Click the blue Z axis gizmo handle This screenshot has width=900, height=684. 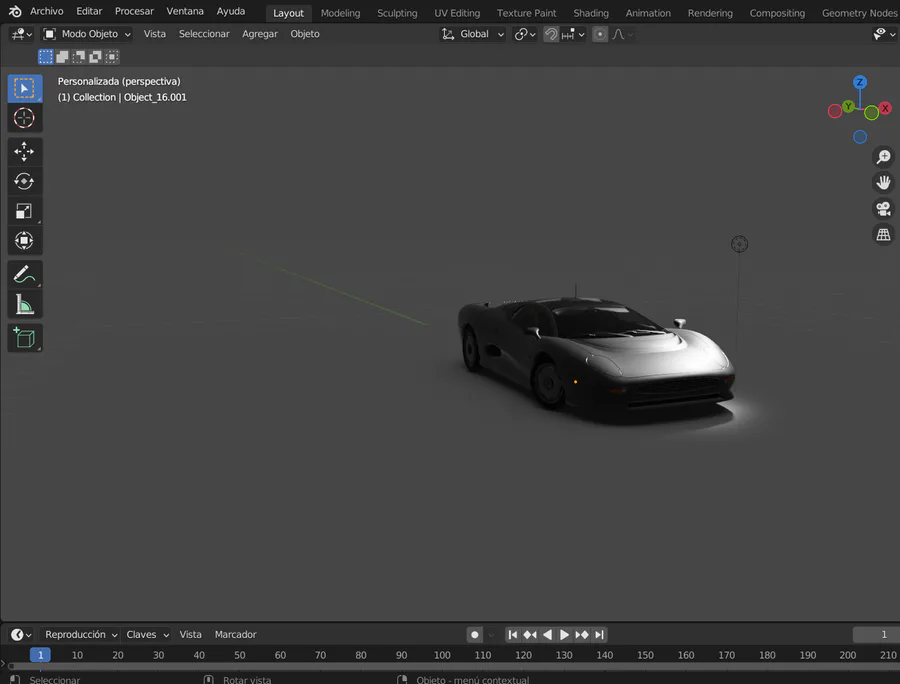click(859, 82)
